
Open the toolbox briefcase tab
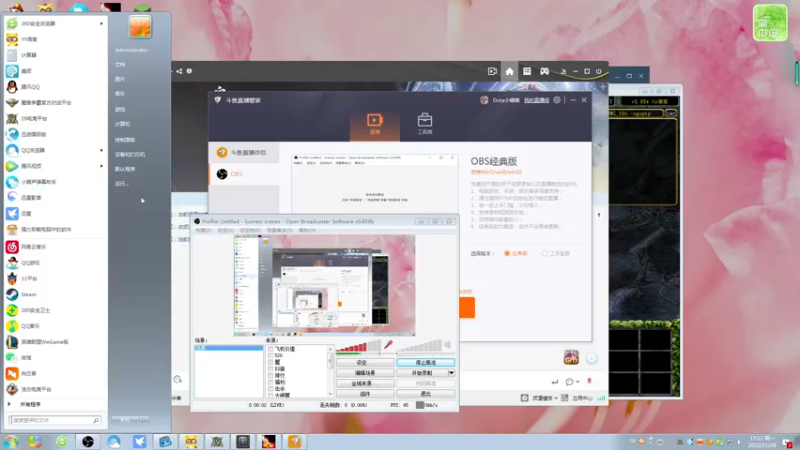[x=424, y=124]
